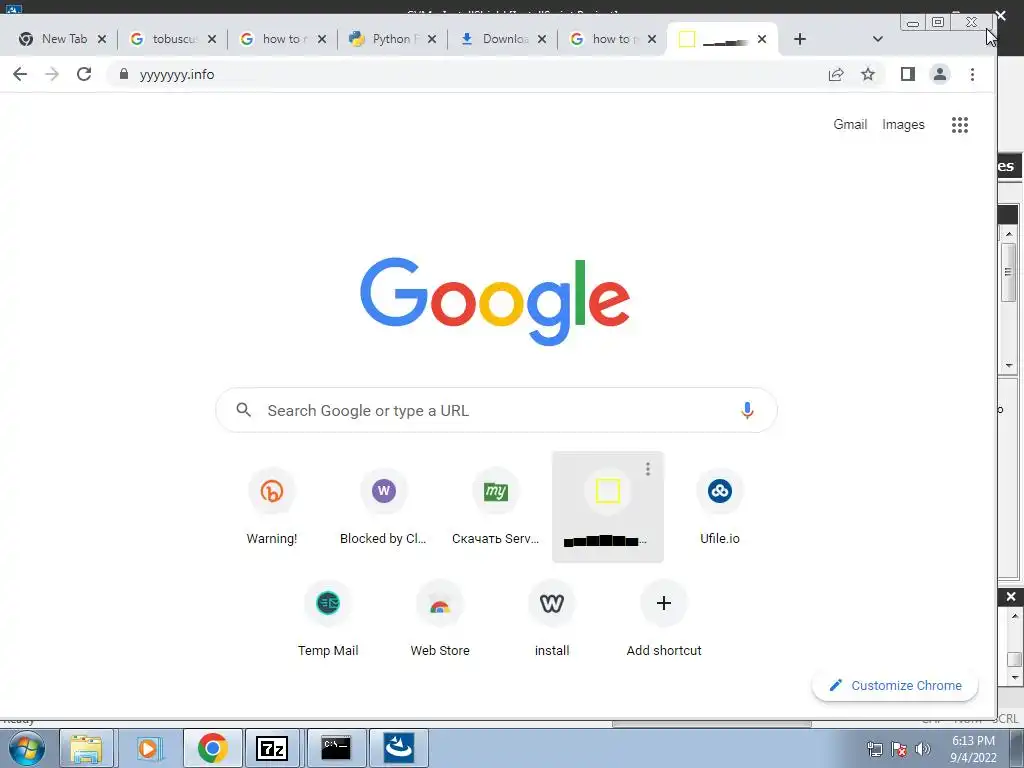Click the address bar yyyyyyy.info
This screenshot has height=768, width=1024.
pos(177,74)
